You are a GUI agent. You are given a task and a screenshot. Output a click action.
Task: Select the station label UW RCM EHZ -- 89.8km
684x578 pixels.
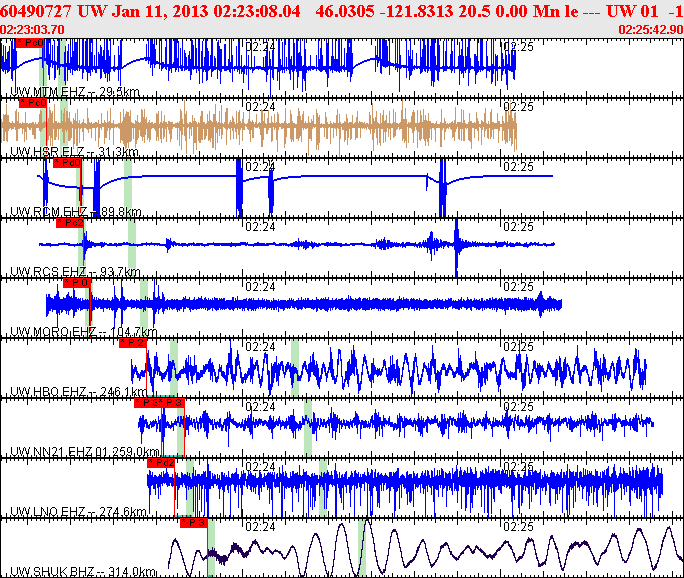pyautogui.click(x=75, y=212)
